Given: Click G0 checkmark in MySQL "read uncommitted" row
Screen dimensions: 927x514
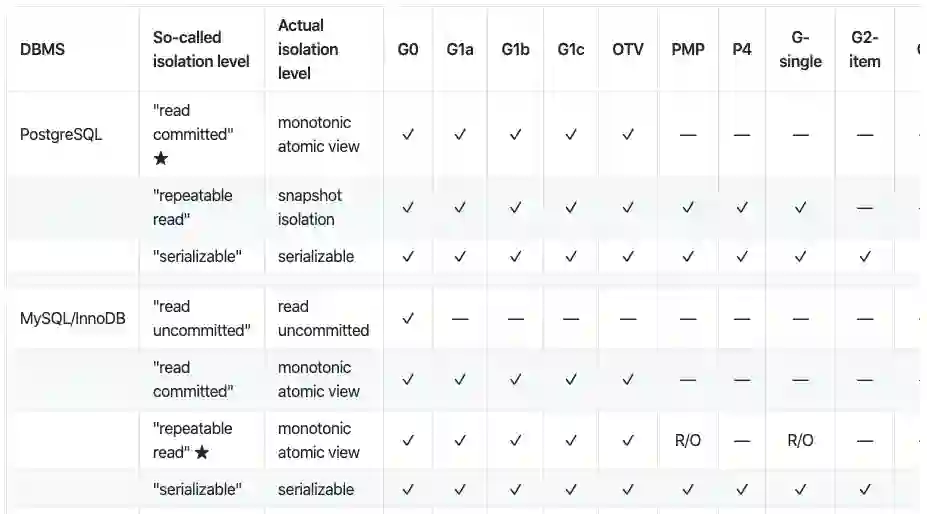Looking at the screenshot, I should (407, 319).
